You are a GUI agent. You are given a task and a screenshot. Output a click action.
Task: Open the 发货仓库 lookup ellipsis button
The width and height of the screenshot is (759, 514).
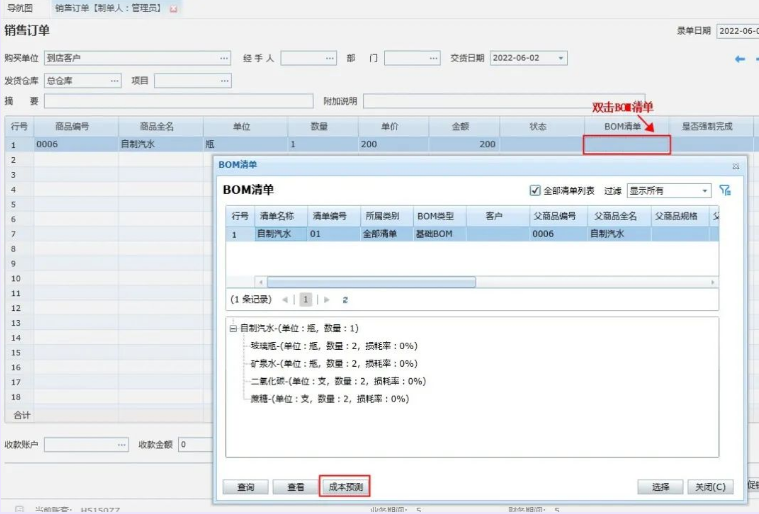pyautogui.click(x=114, y=80)
